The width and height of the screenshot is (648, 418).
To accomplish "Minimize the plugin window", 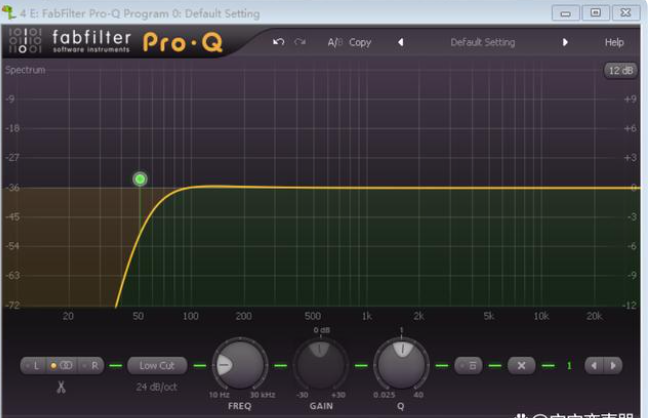I will (565, 13).
